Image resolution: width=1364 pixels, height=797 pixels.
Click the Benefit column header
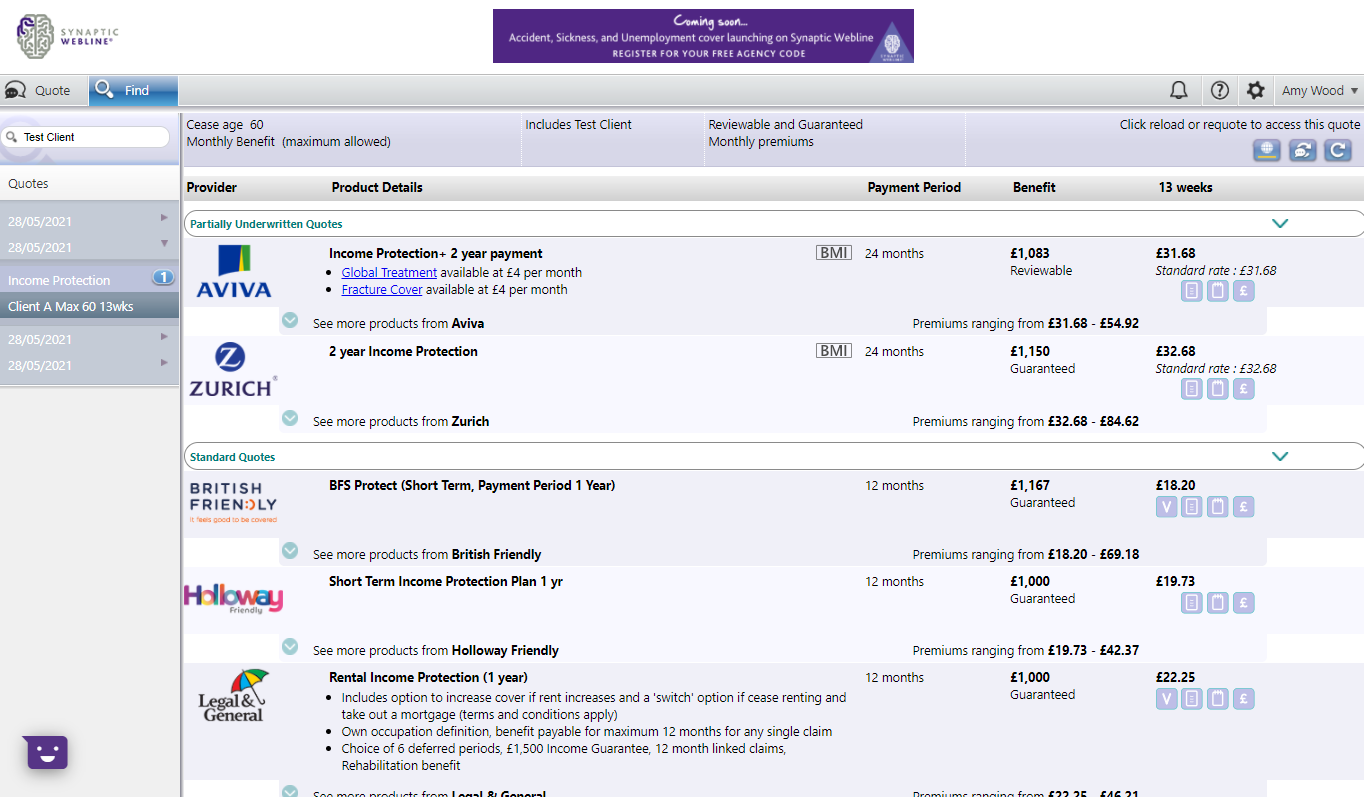[x=1034, y=187]
